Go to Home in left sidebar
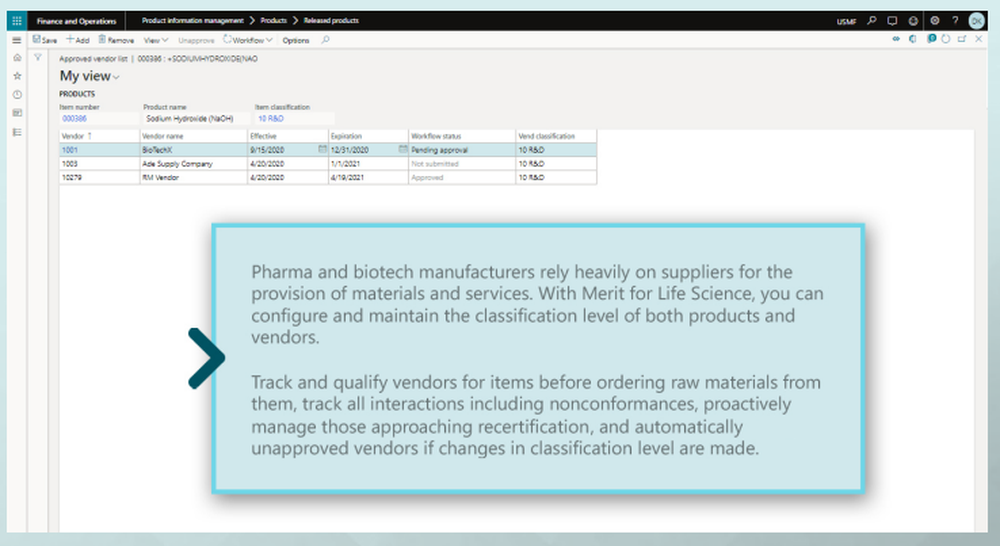 17,57
